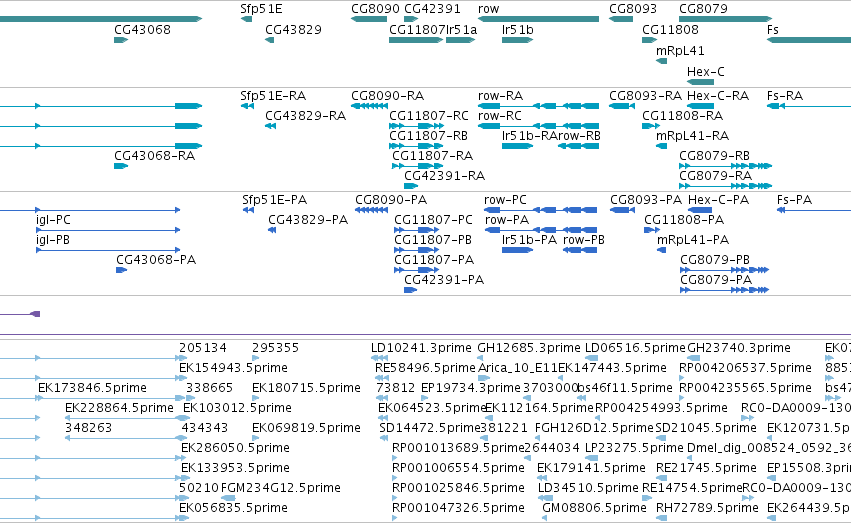This screenshot has width=851, height=523.
Task: Select the Ir51a gene label
Action: coord(461,29)
